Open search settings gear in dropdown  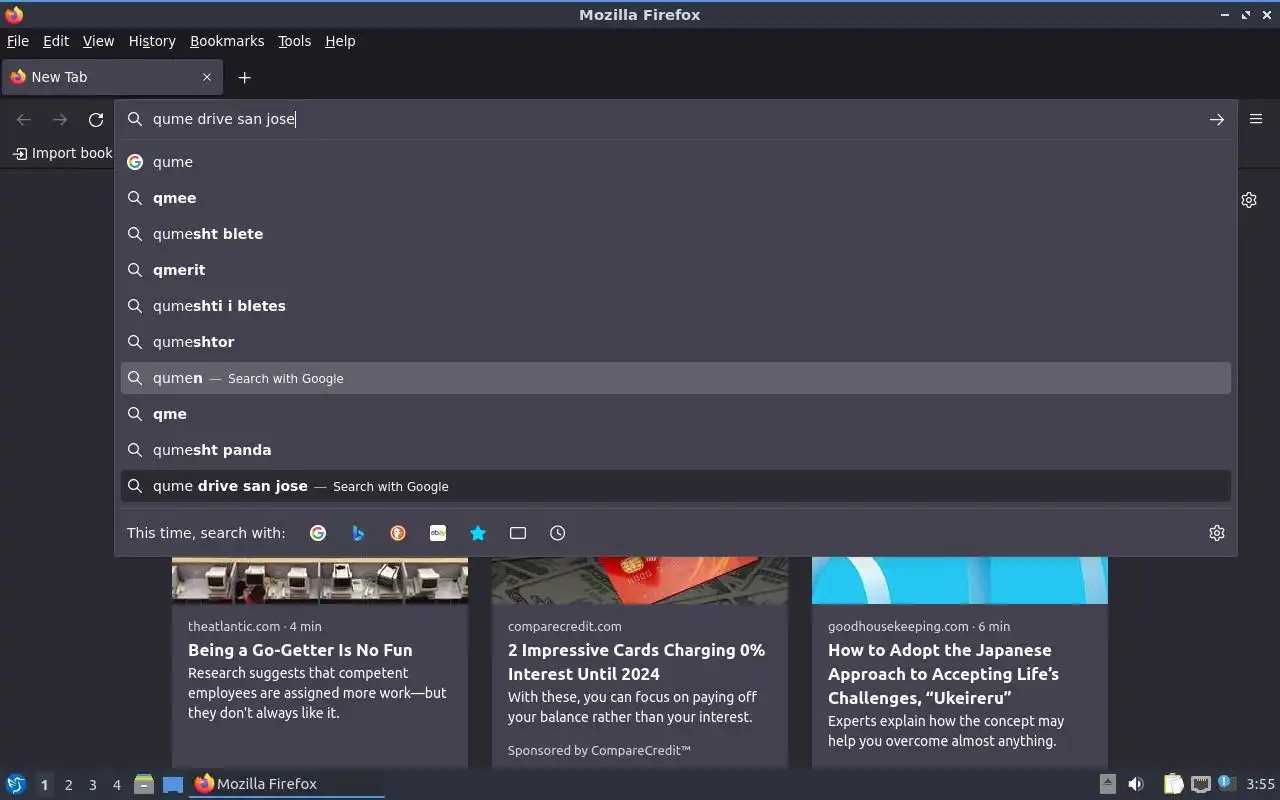click(x=1217, y=533)
